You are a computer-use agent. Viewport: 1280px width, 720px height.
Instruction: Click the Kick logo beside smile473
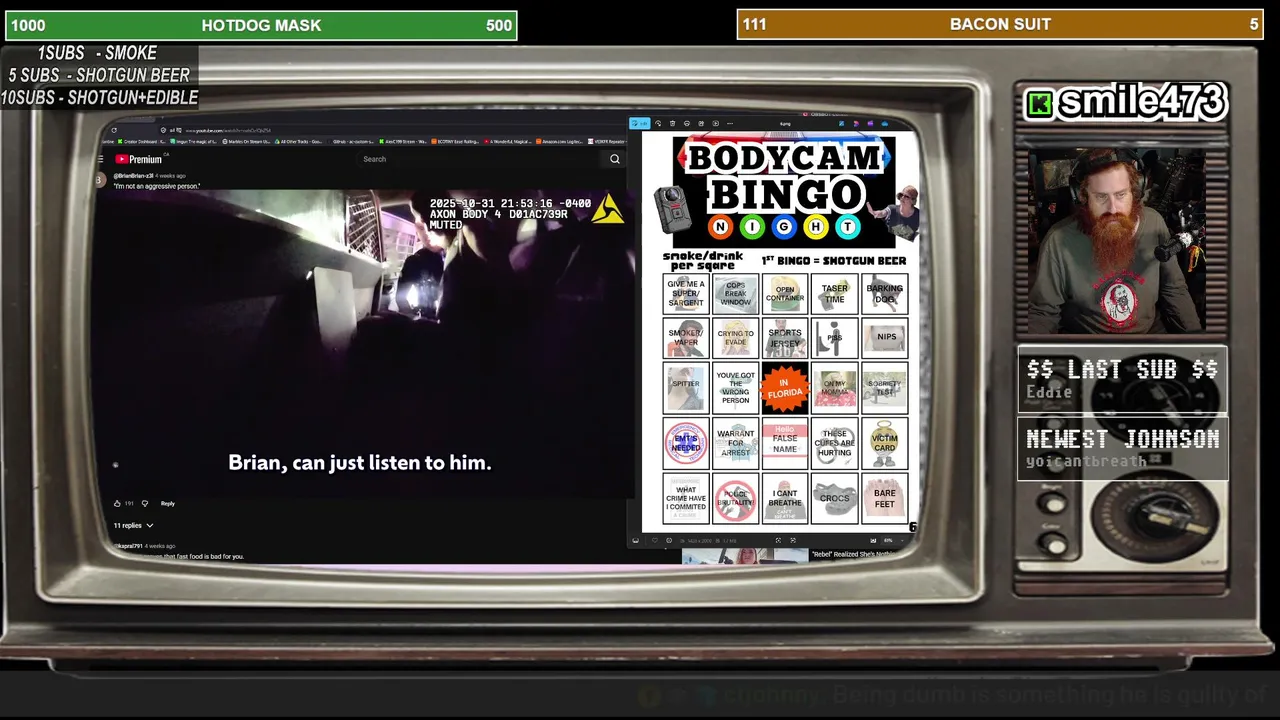pos(1040,104)
